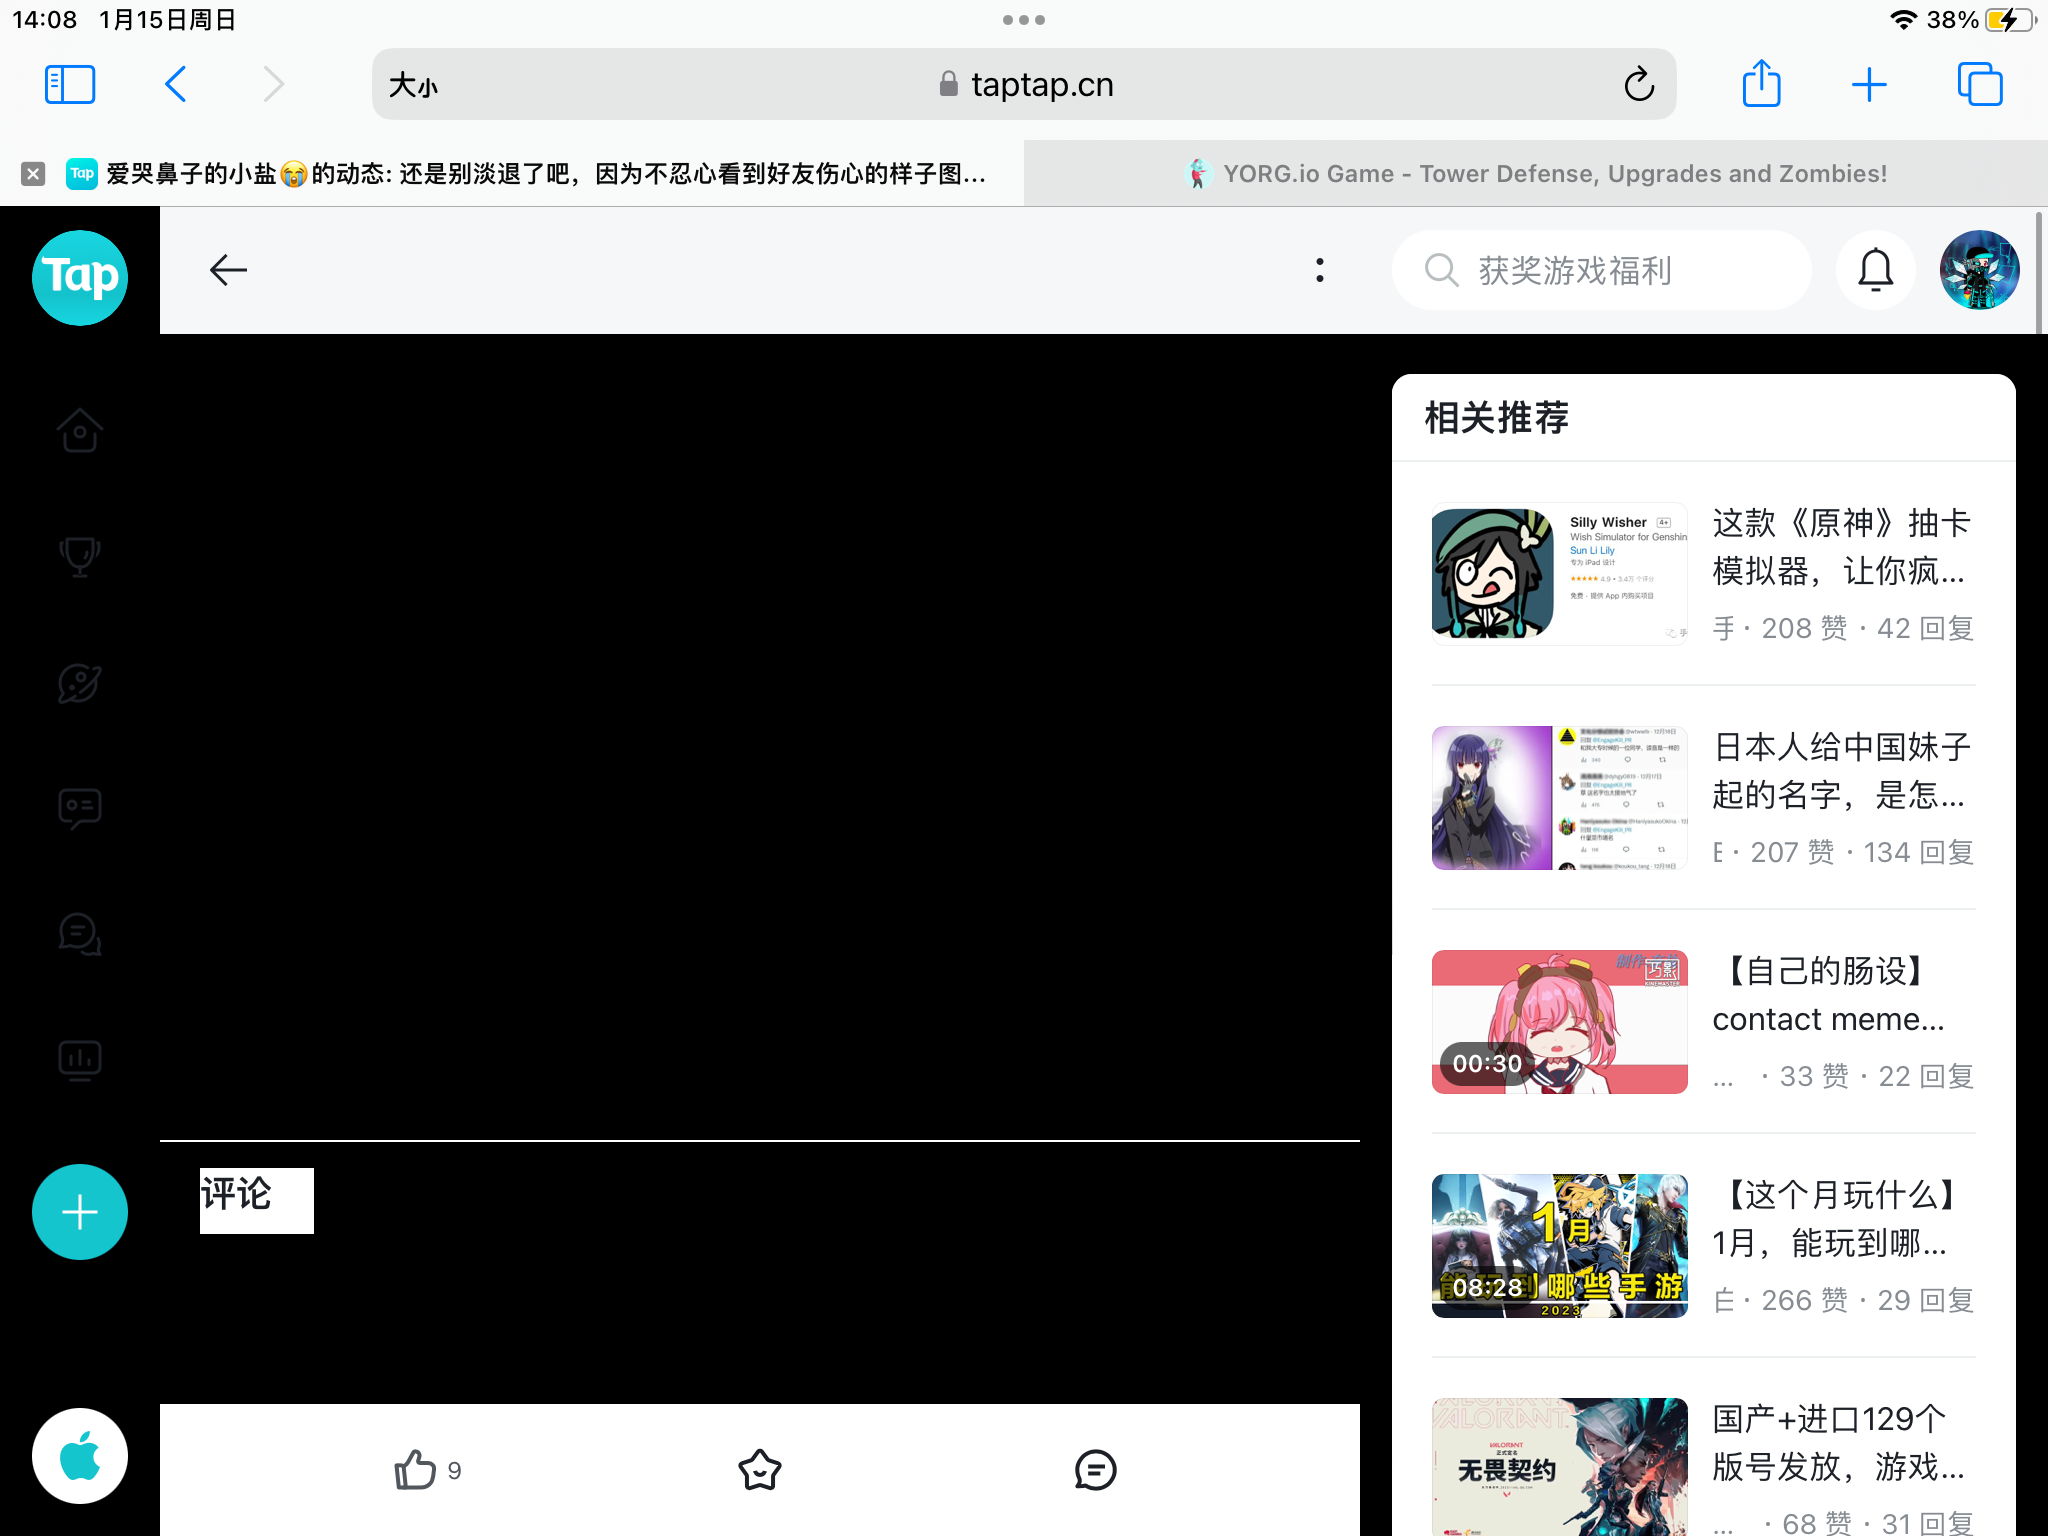The width and height of the screenshot is (2048, 1536).
Task: Open Home from left sidebar
Action: click(80, 431)
